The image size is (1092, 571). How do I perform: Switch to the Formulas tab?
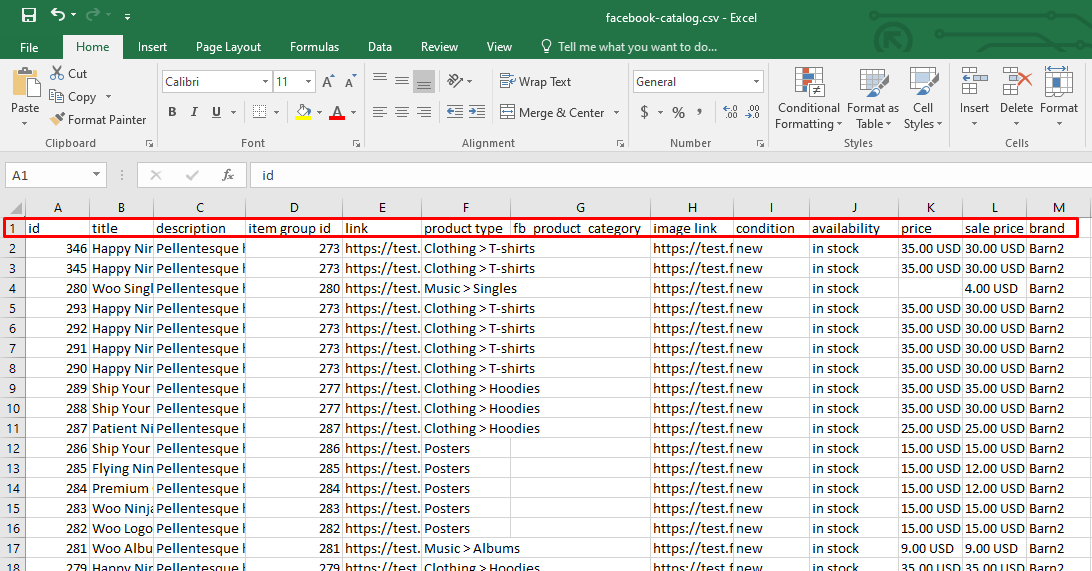coord(314,47)
